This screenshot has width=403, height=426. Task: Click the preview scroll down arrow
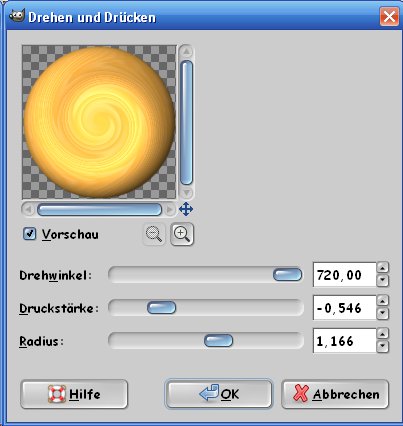pyautogui.click(x=186, y=192)
